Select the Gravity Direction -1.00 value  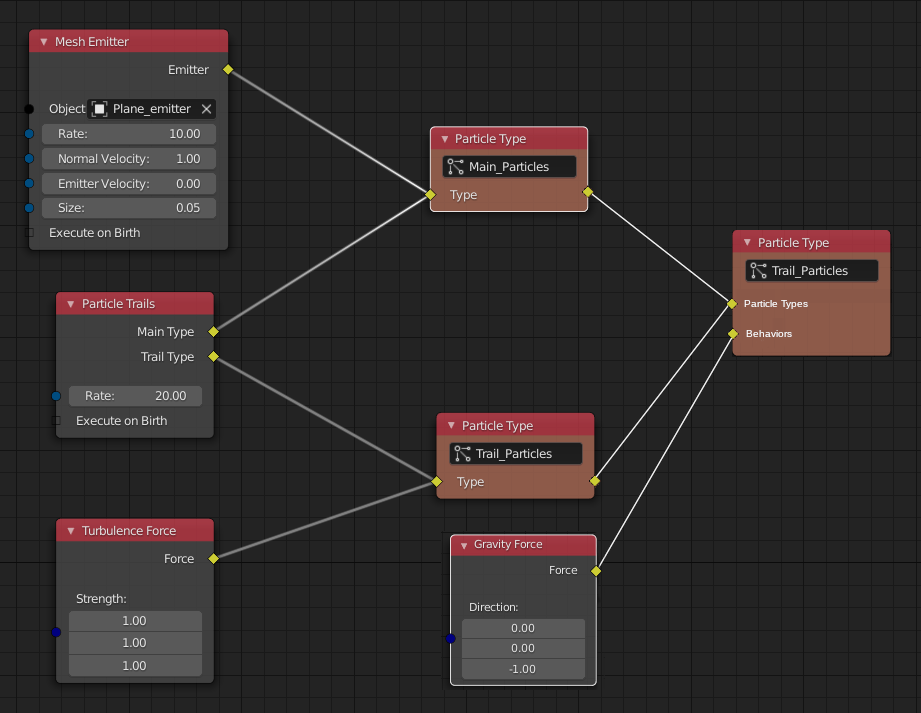click(523, 669)
